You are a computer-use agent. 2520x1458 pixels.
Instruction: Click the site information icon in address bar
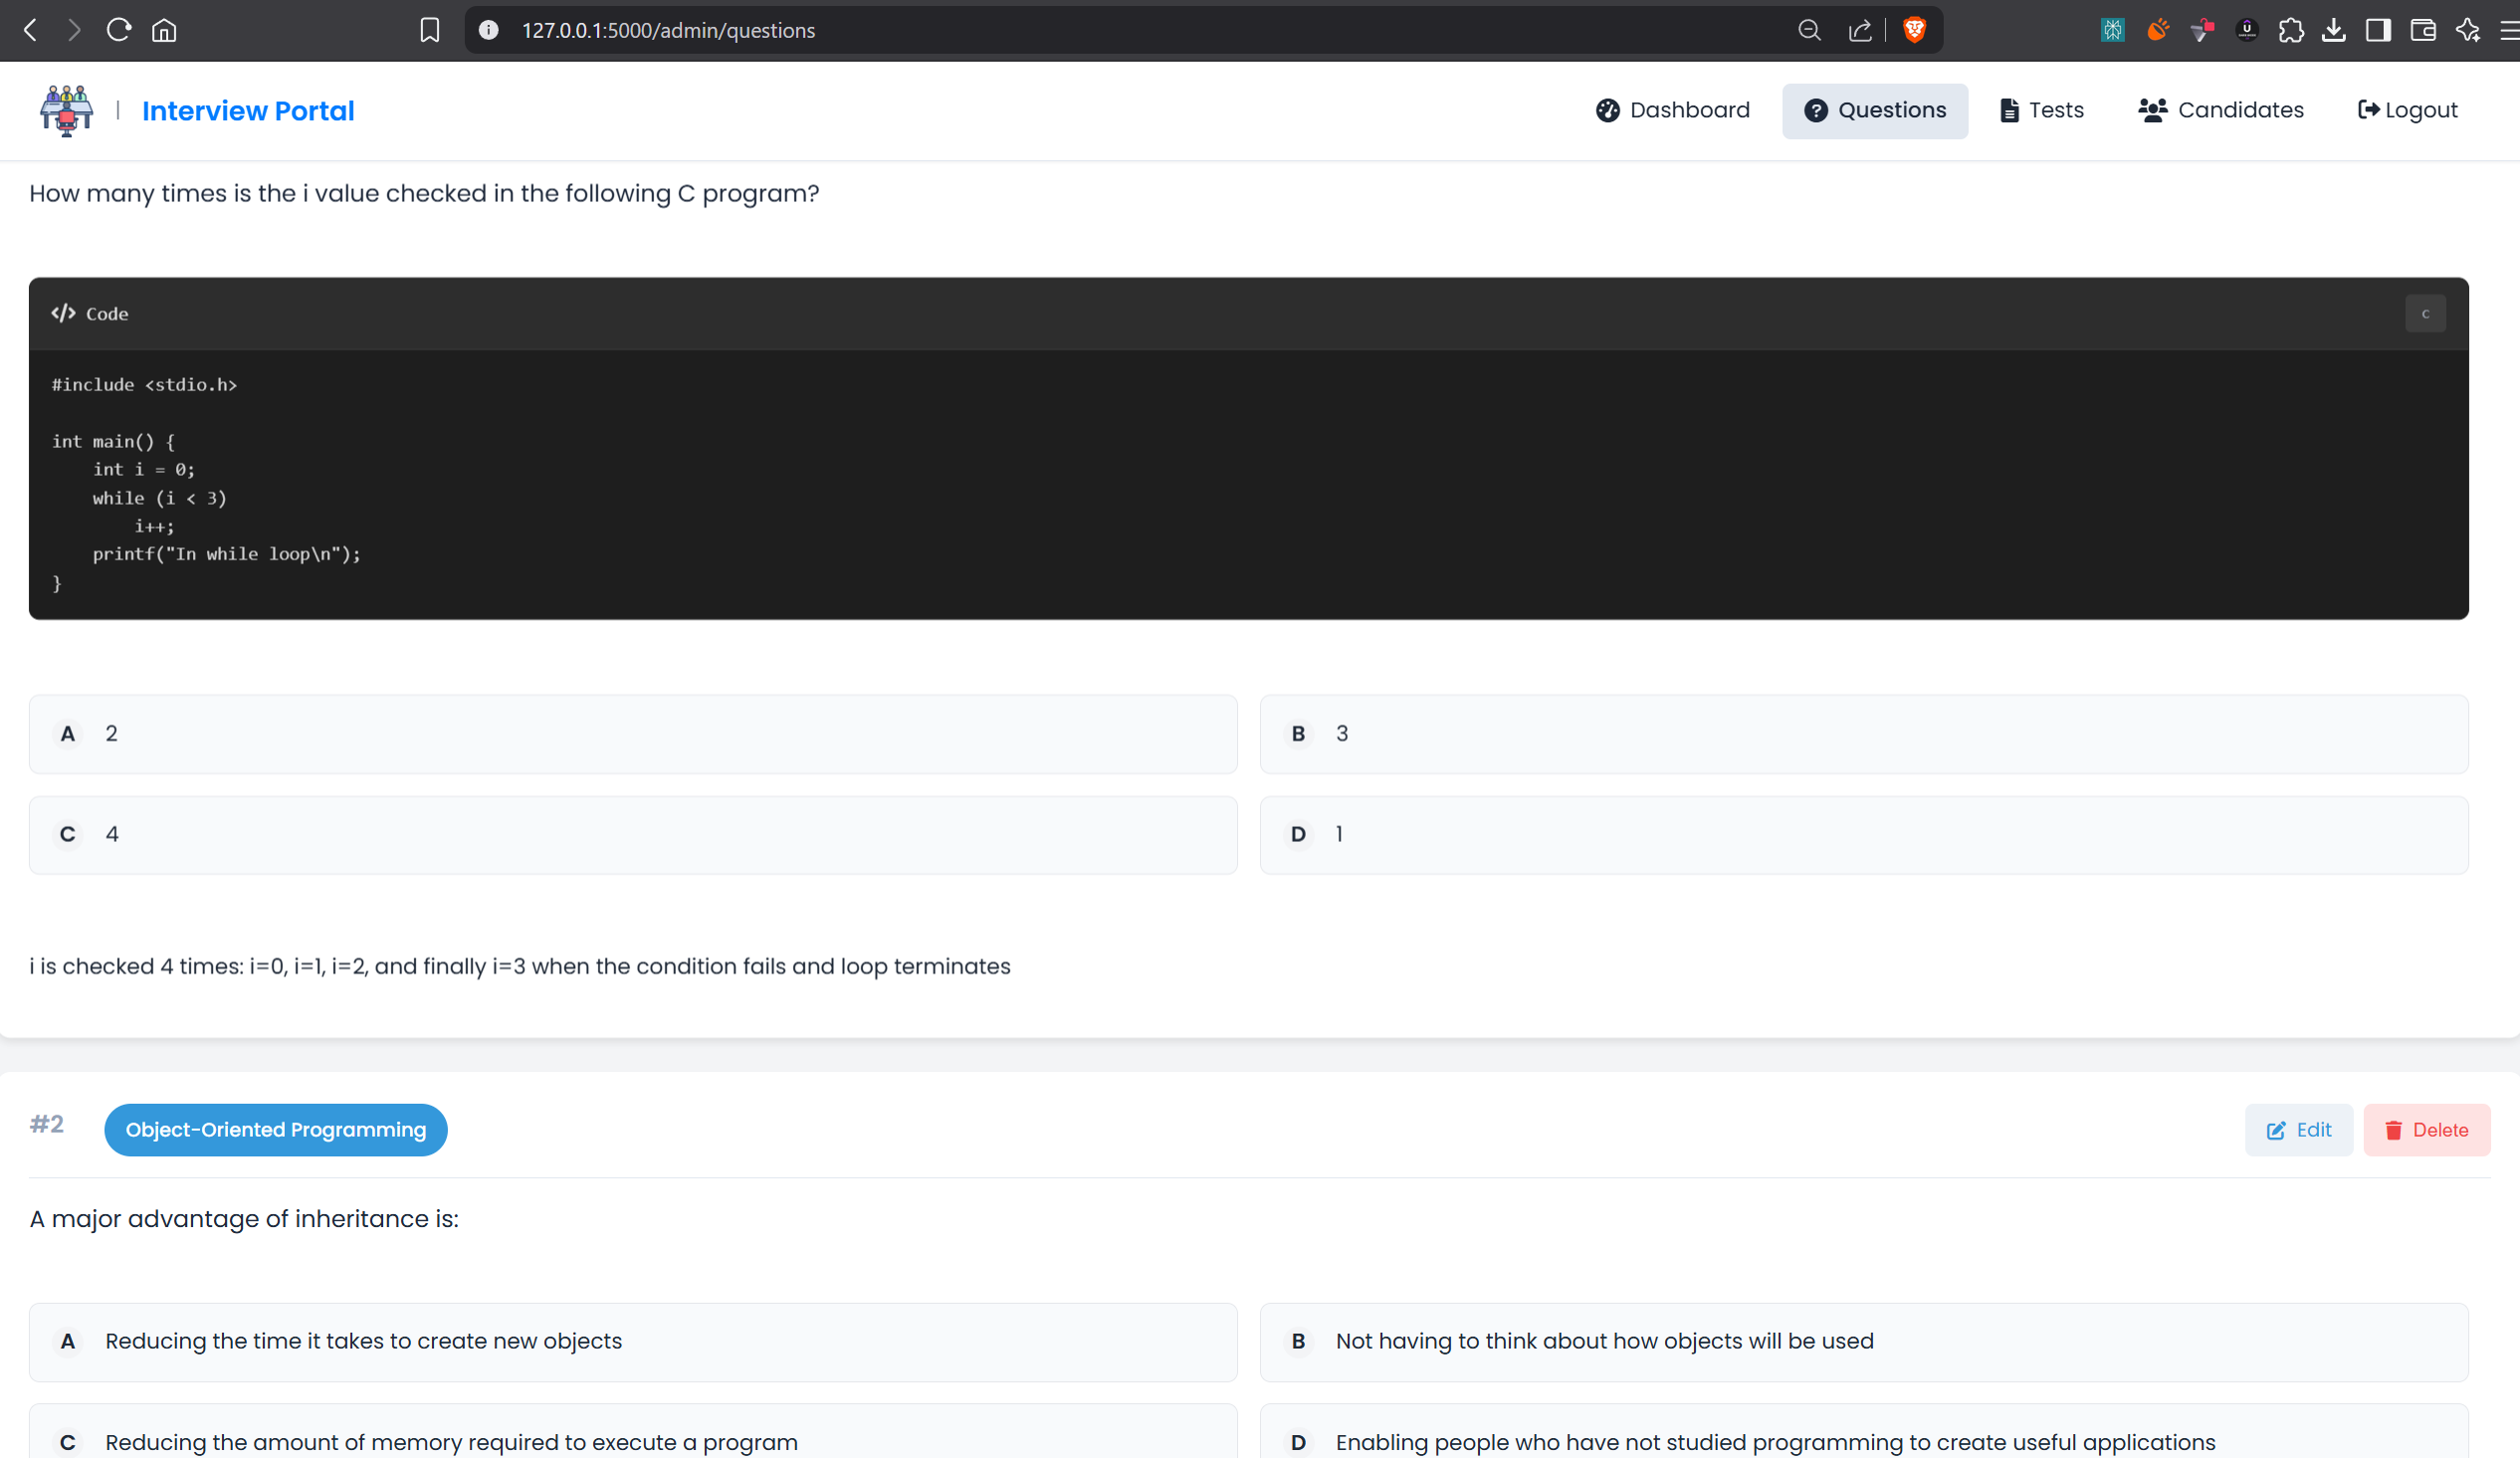click(489, 30)
